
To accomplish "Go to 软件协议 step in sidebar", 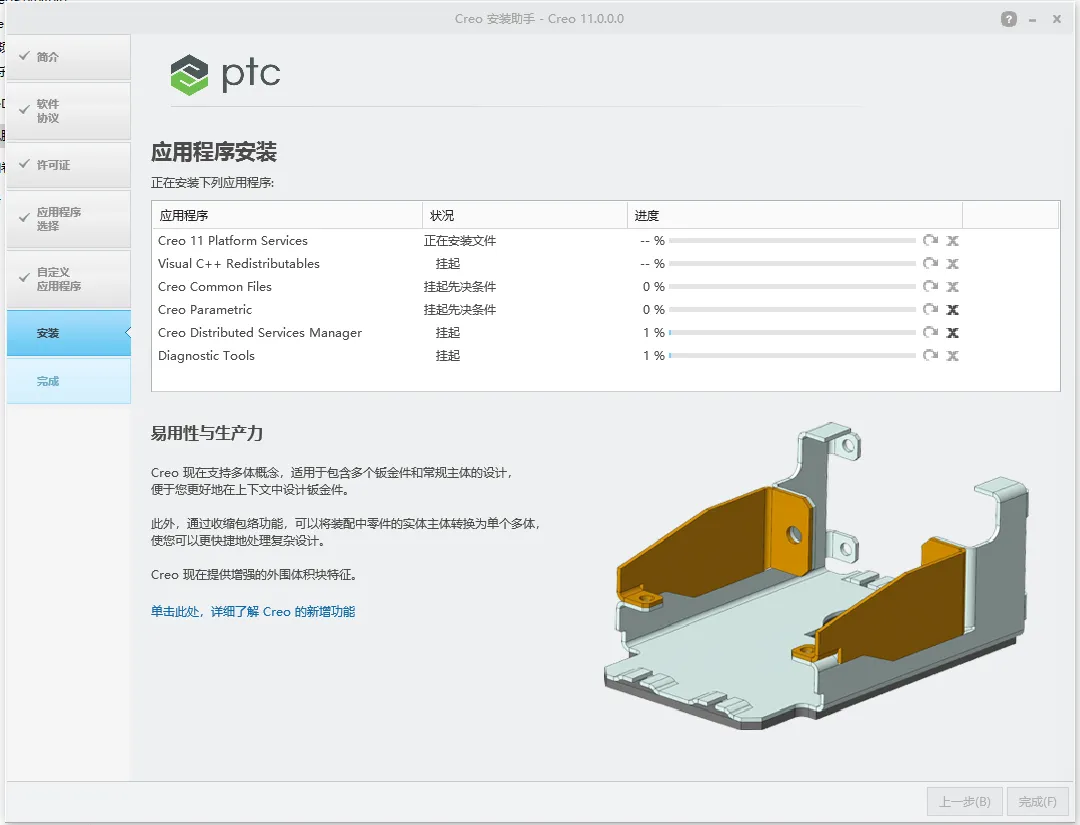I will pos(68,111).
